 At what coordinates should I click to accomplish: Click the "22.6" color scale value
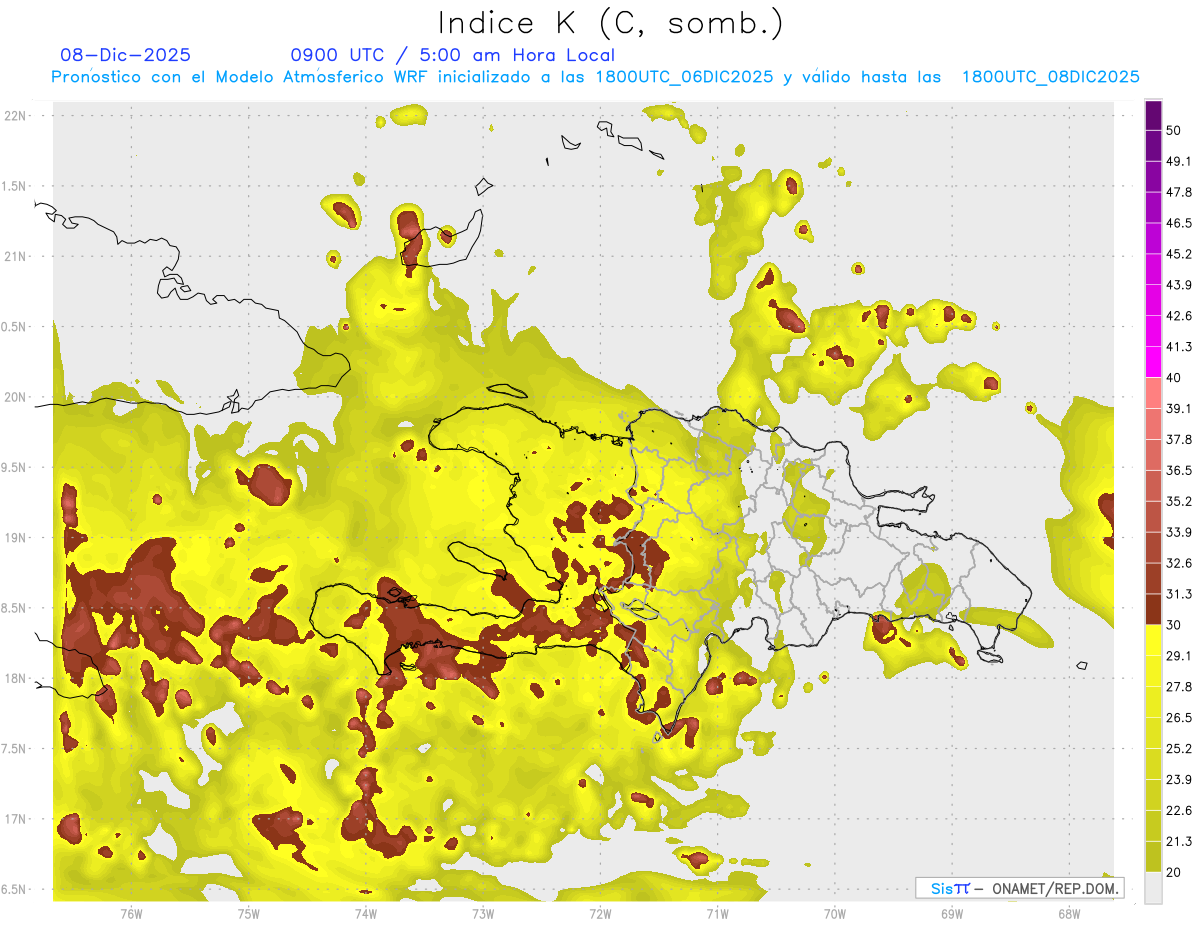1178,811
